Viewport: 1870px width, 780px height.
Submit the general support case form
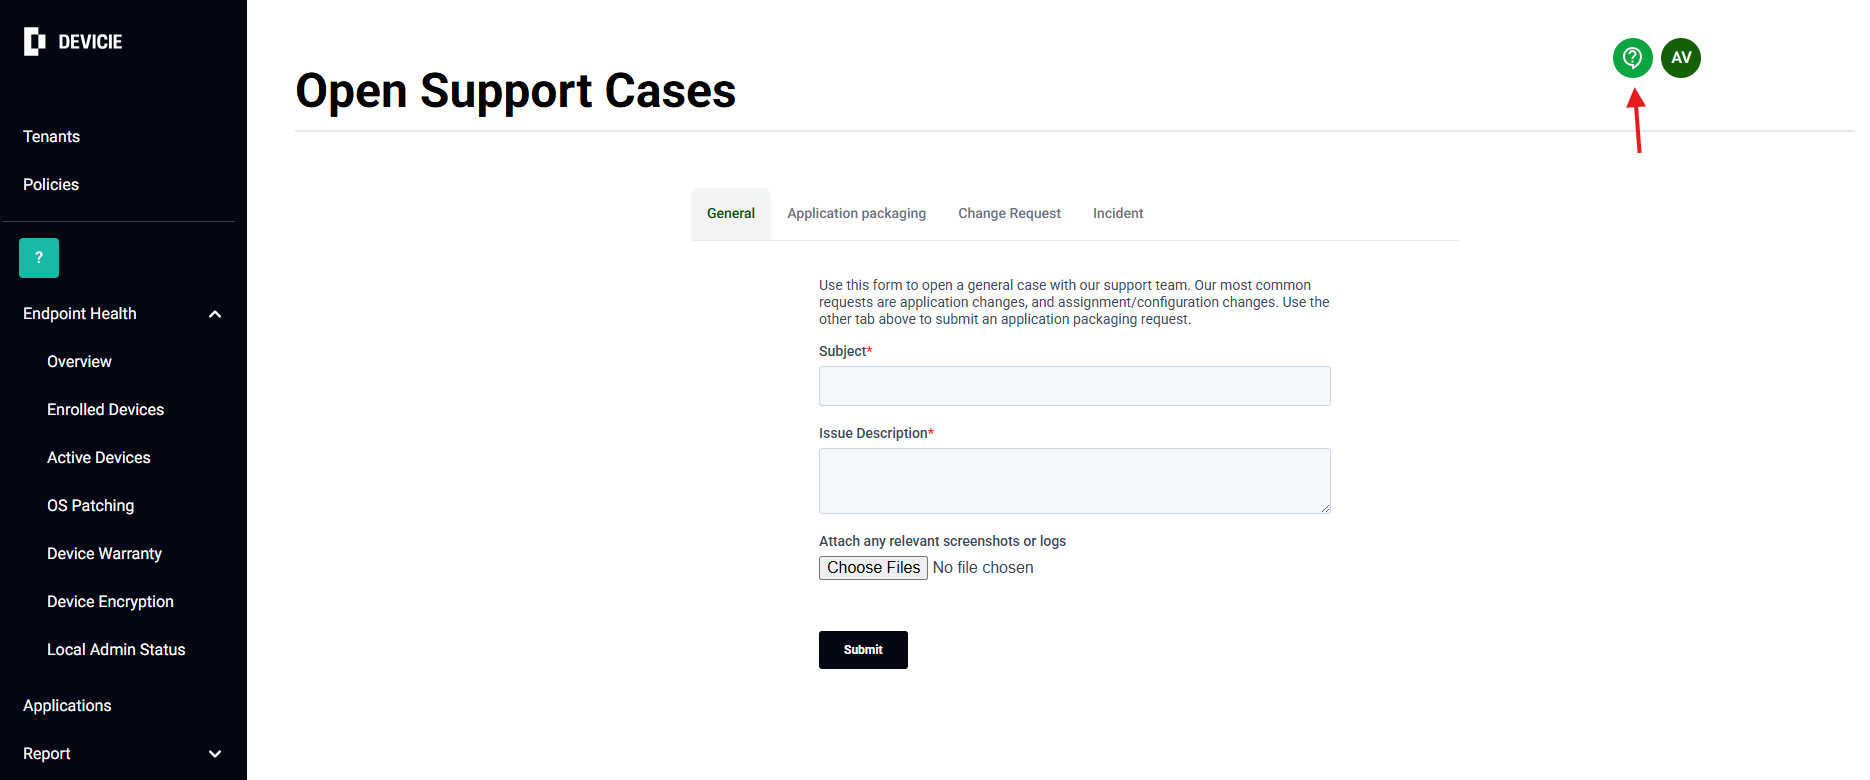(862, 649)
